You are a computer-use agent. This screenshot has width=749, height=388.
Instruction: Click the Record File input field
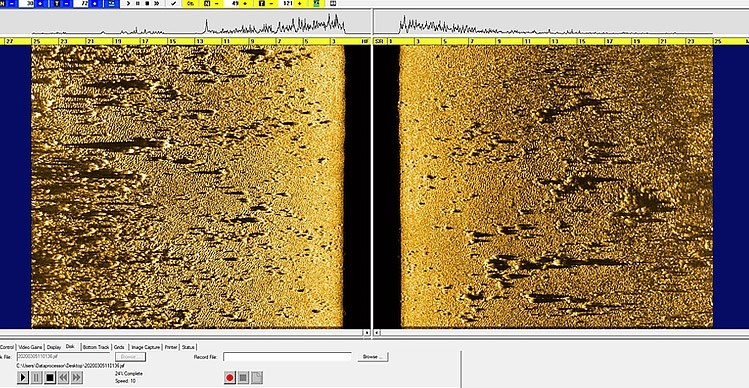pyautogui.click(x=287, y=357)
